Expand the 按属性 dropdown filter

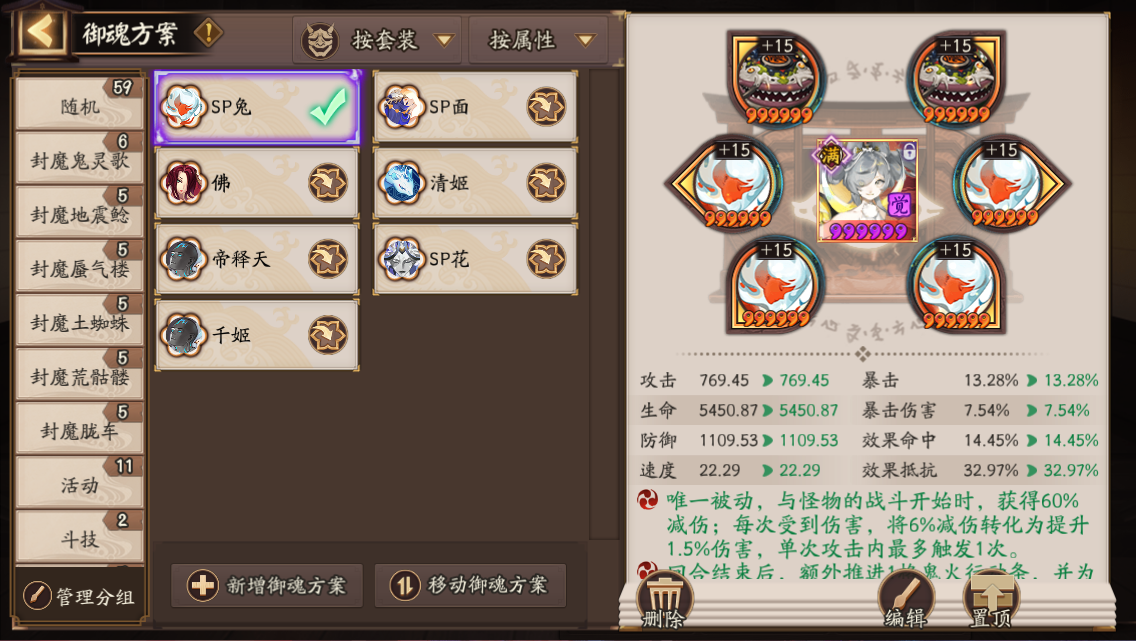(x=540, y=40)
